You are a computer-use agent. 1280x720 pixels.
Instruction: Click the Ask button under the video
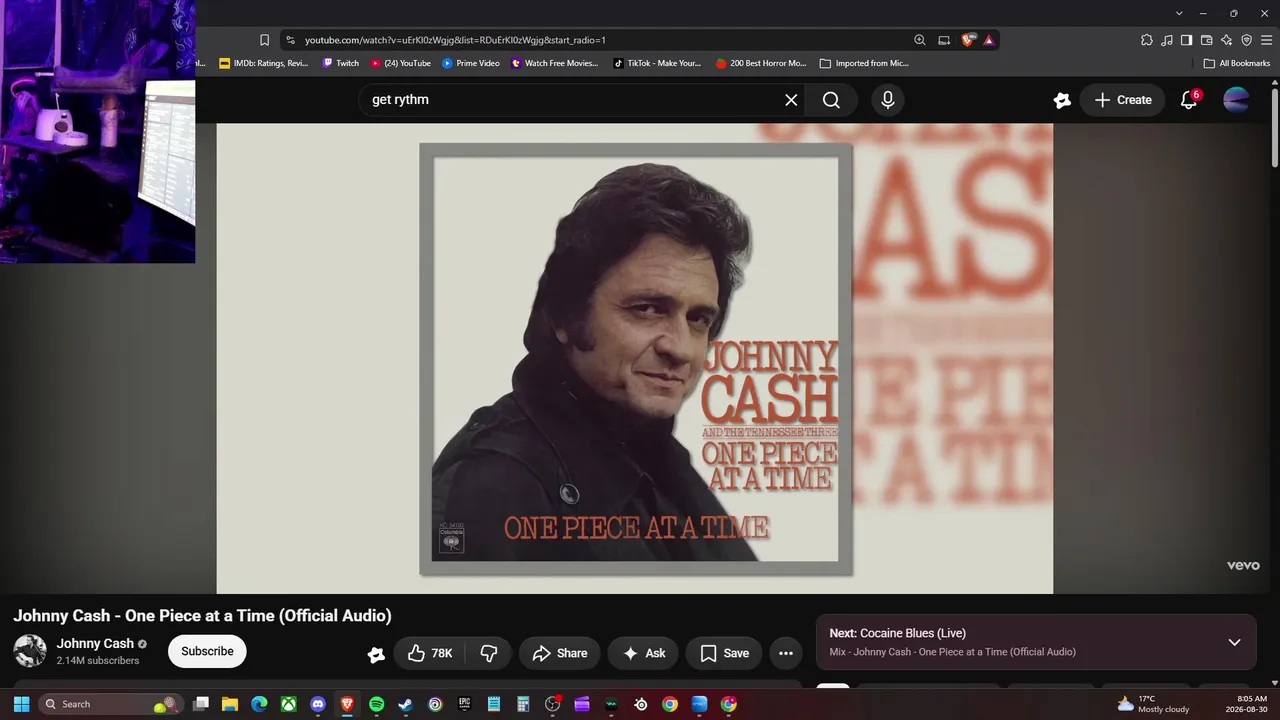point(644,653)
